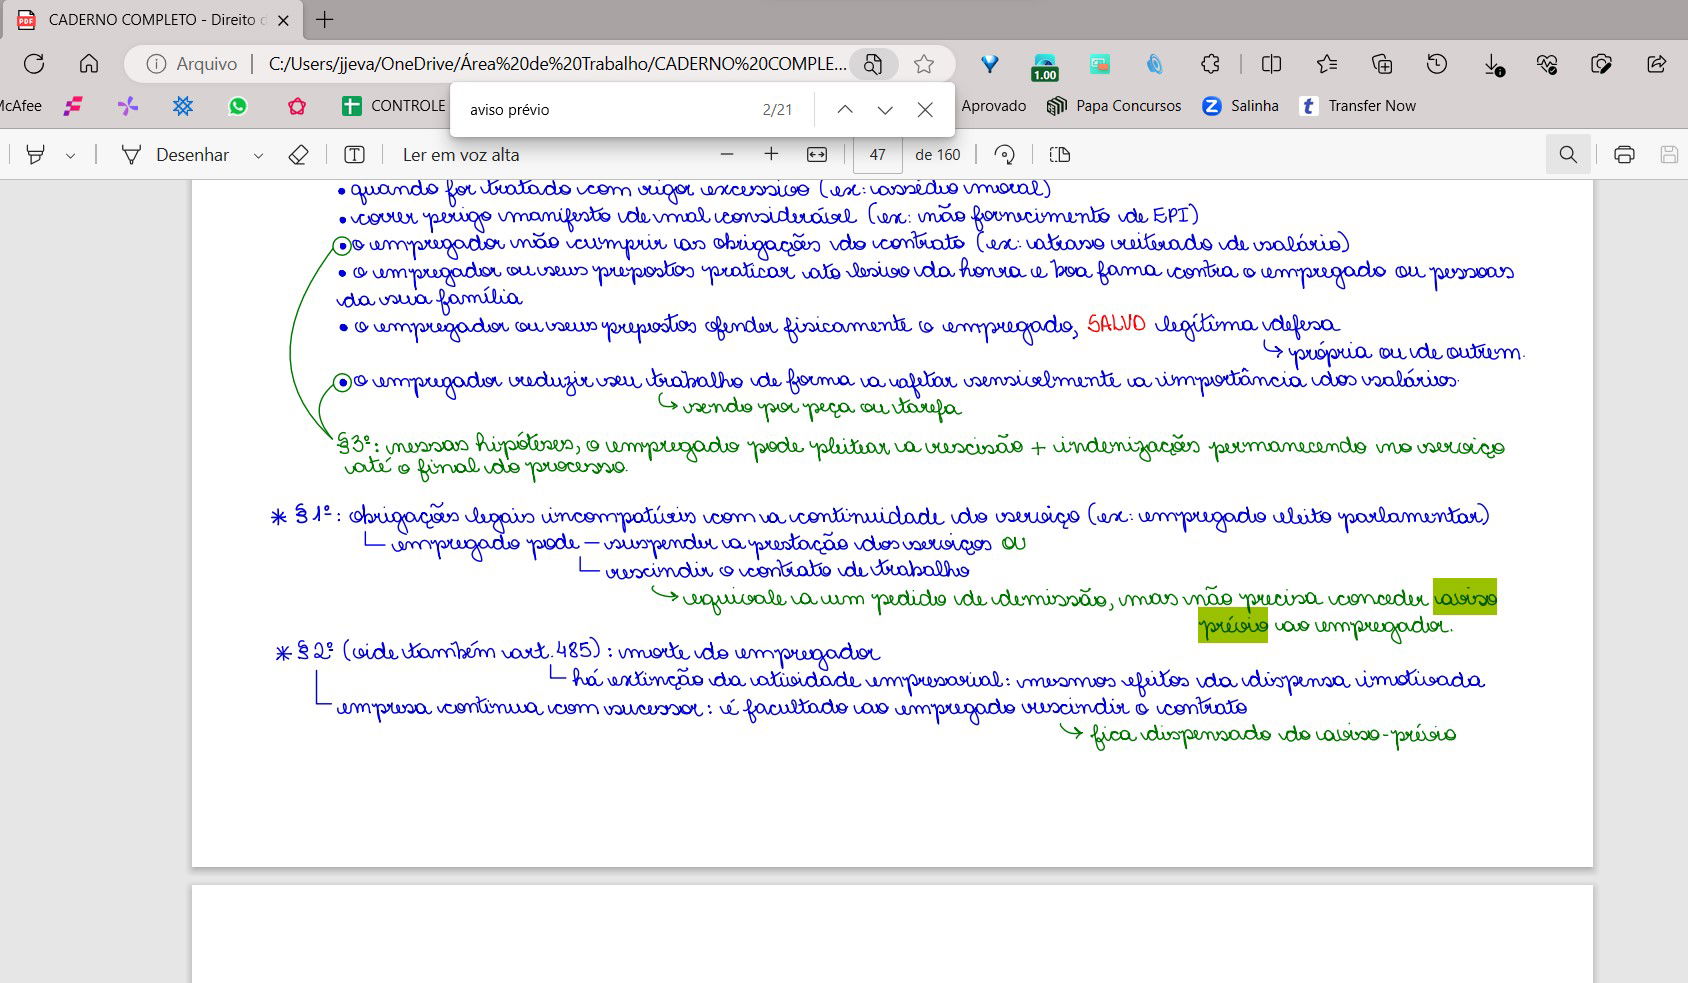
Task: Open the Papa Concursos bookmark
Action: point(1113,106)
